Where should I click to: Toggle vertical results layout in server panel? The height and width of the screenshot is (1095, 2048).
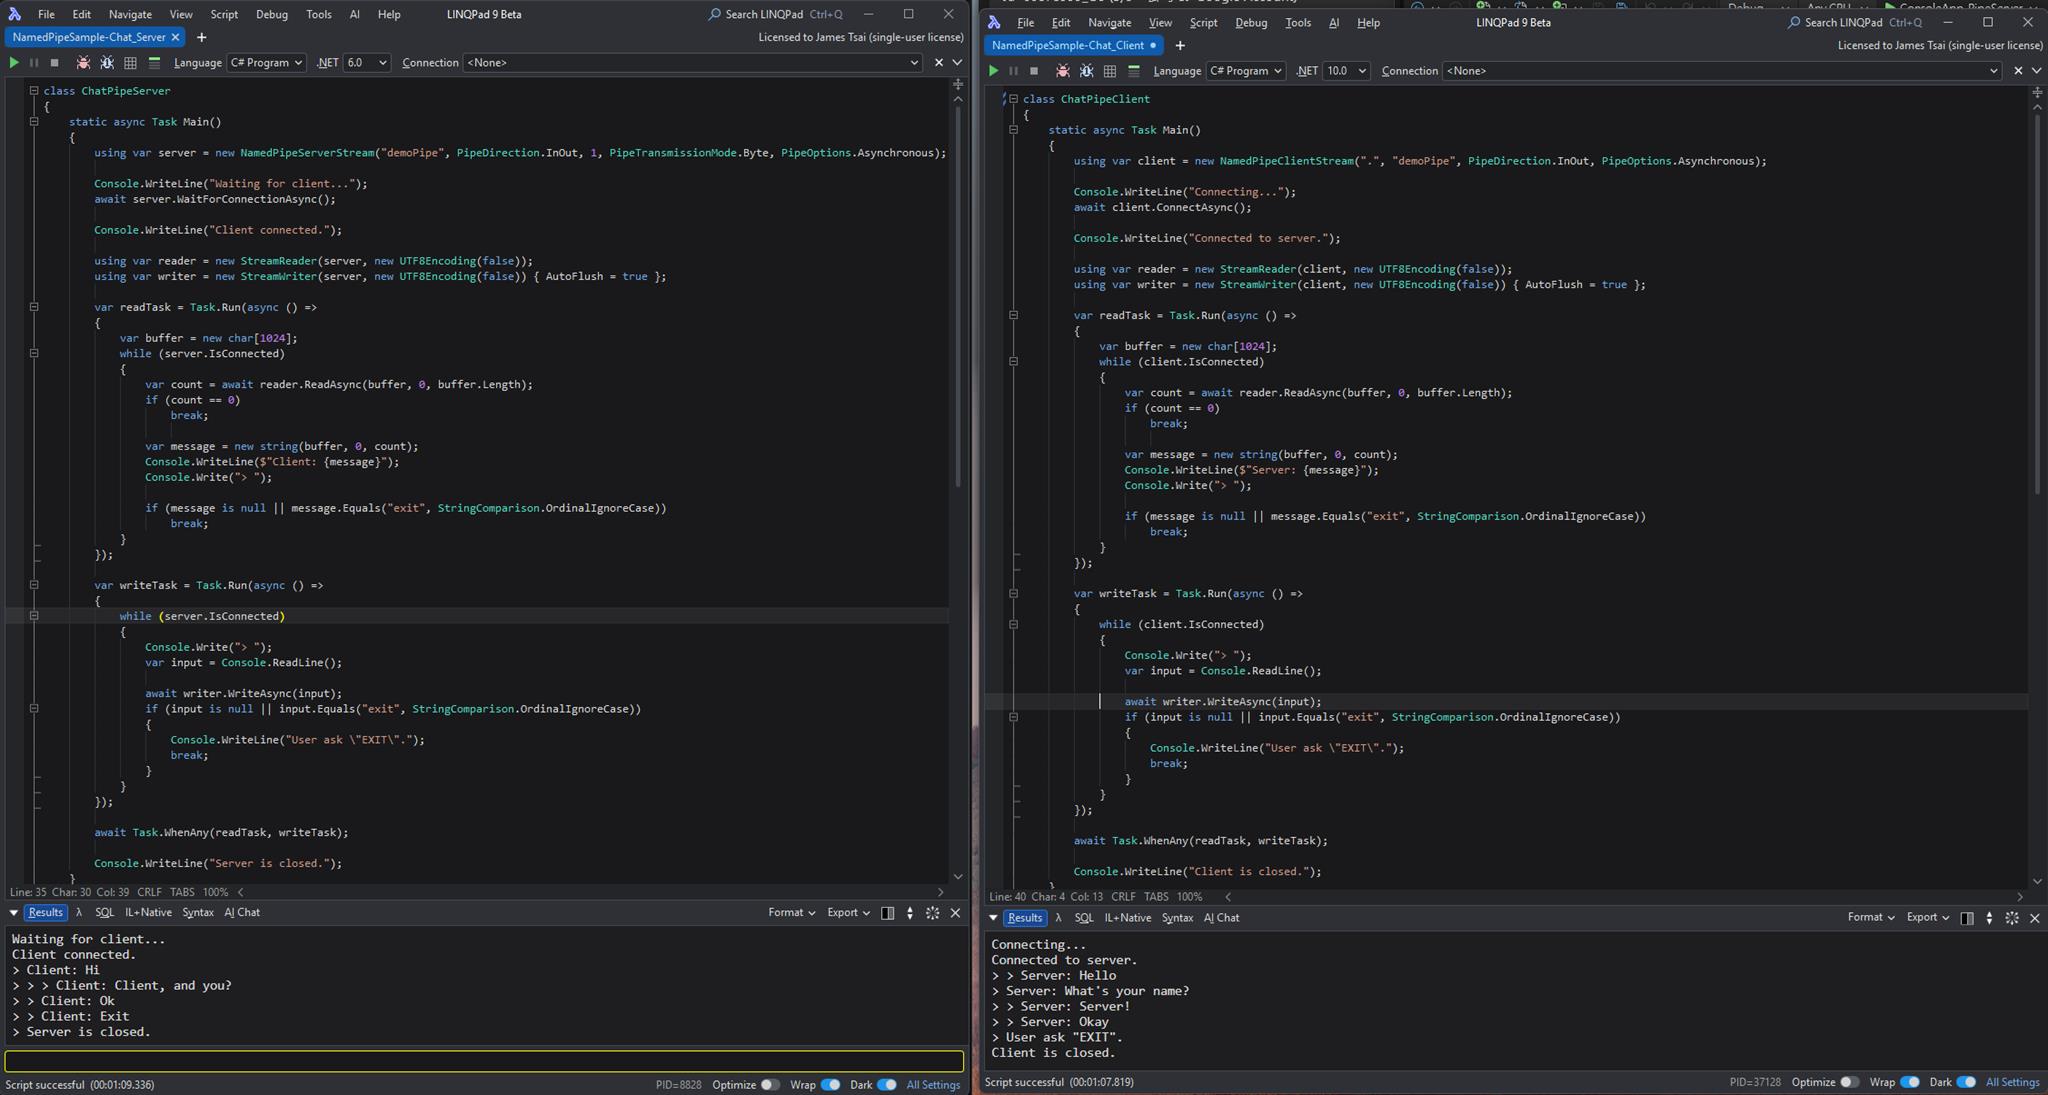[887, 912]
